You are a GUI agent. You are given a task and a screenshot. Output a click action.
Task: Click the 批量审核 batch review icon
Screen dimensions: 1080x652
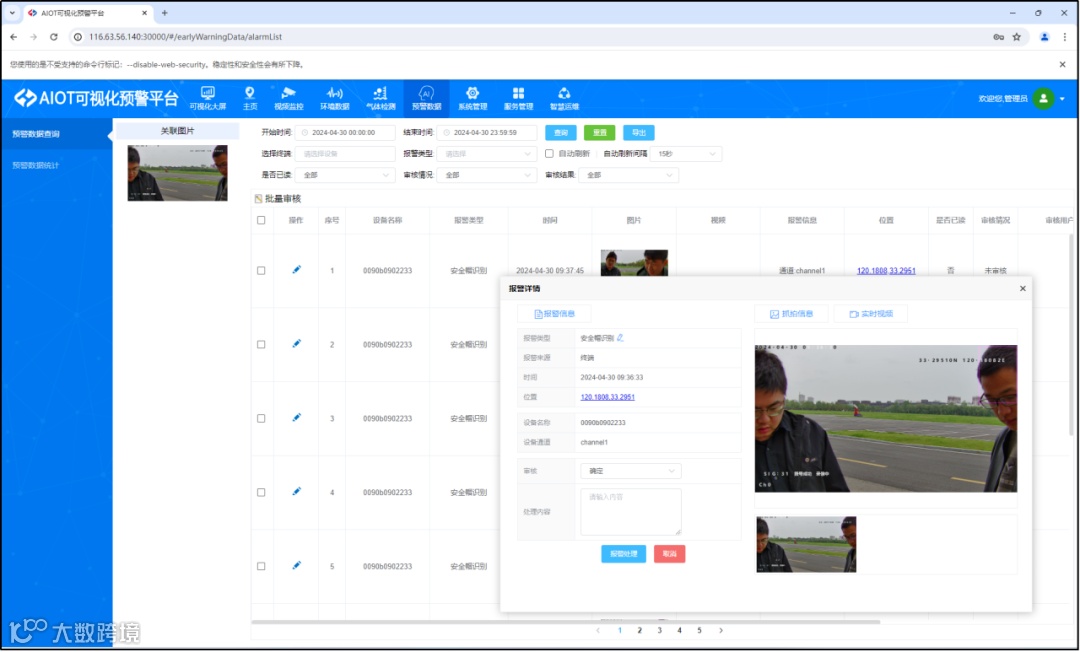[258, 198]
